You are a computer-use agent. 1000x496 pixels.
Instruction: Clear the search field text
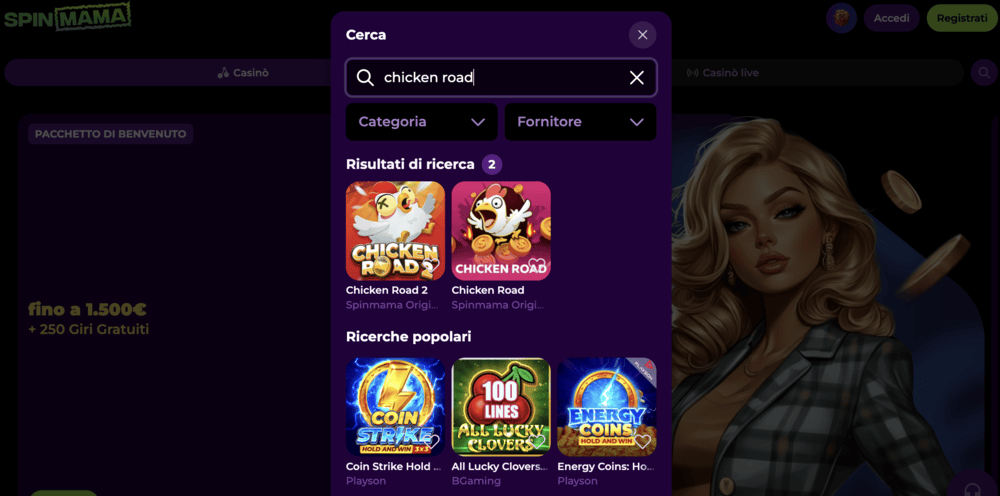636,78
